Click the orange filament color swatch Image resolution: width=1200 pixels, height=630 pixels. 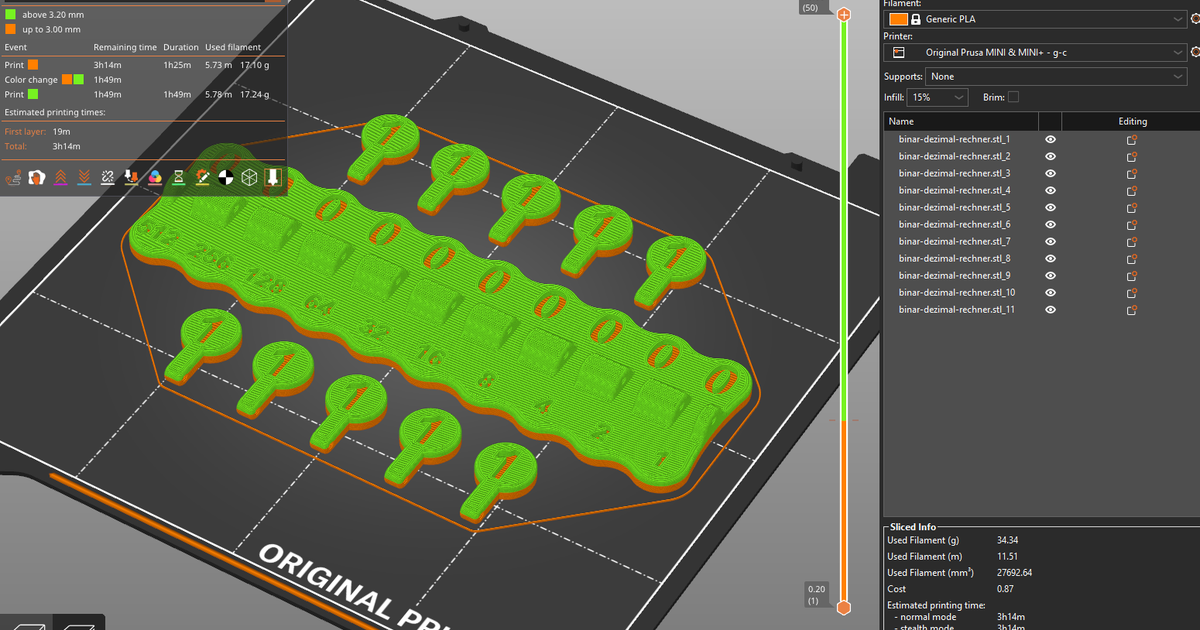pos(899,18)
